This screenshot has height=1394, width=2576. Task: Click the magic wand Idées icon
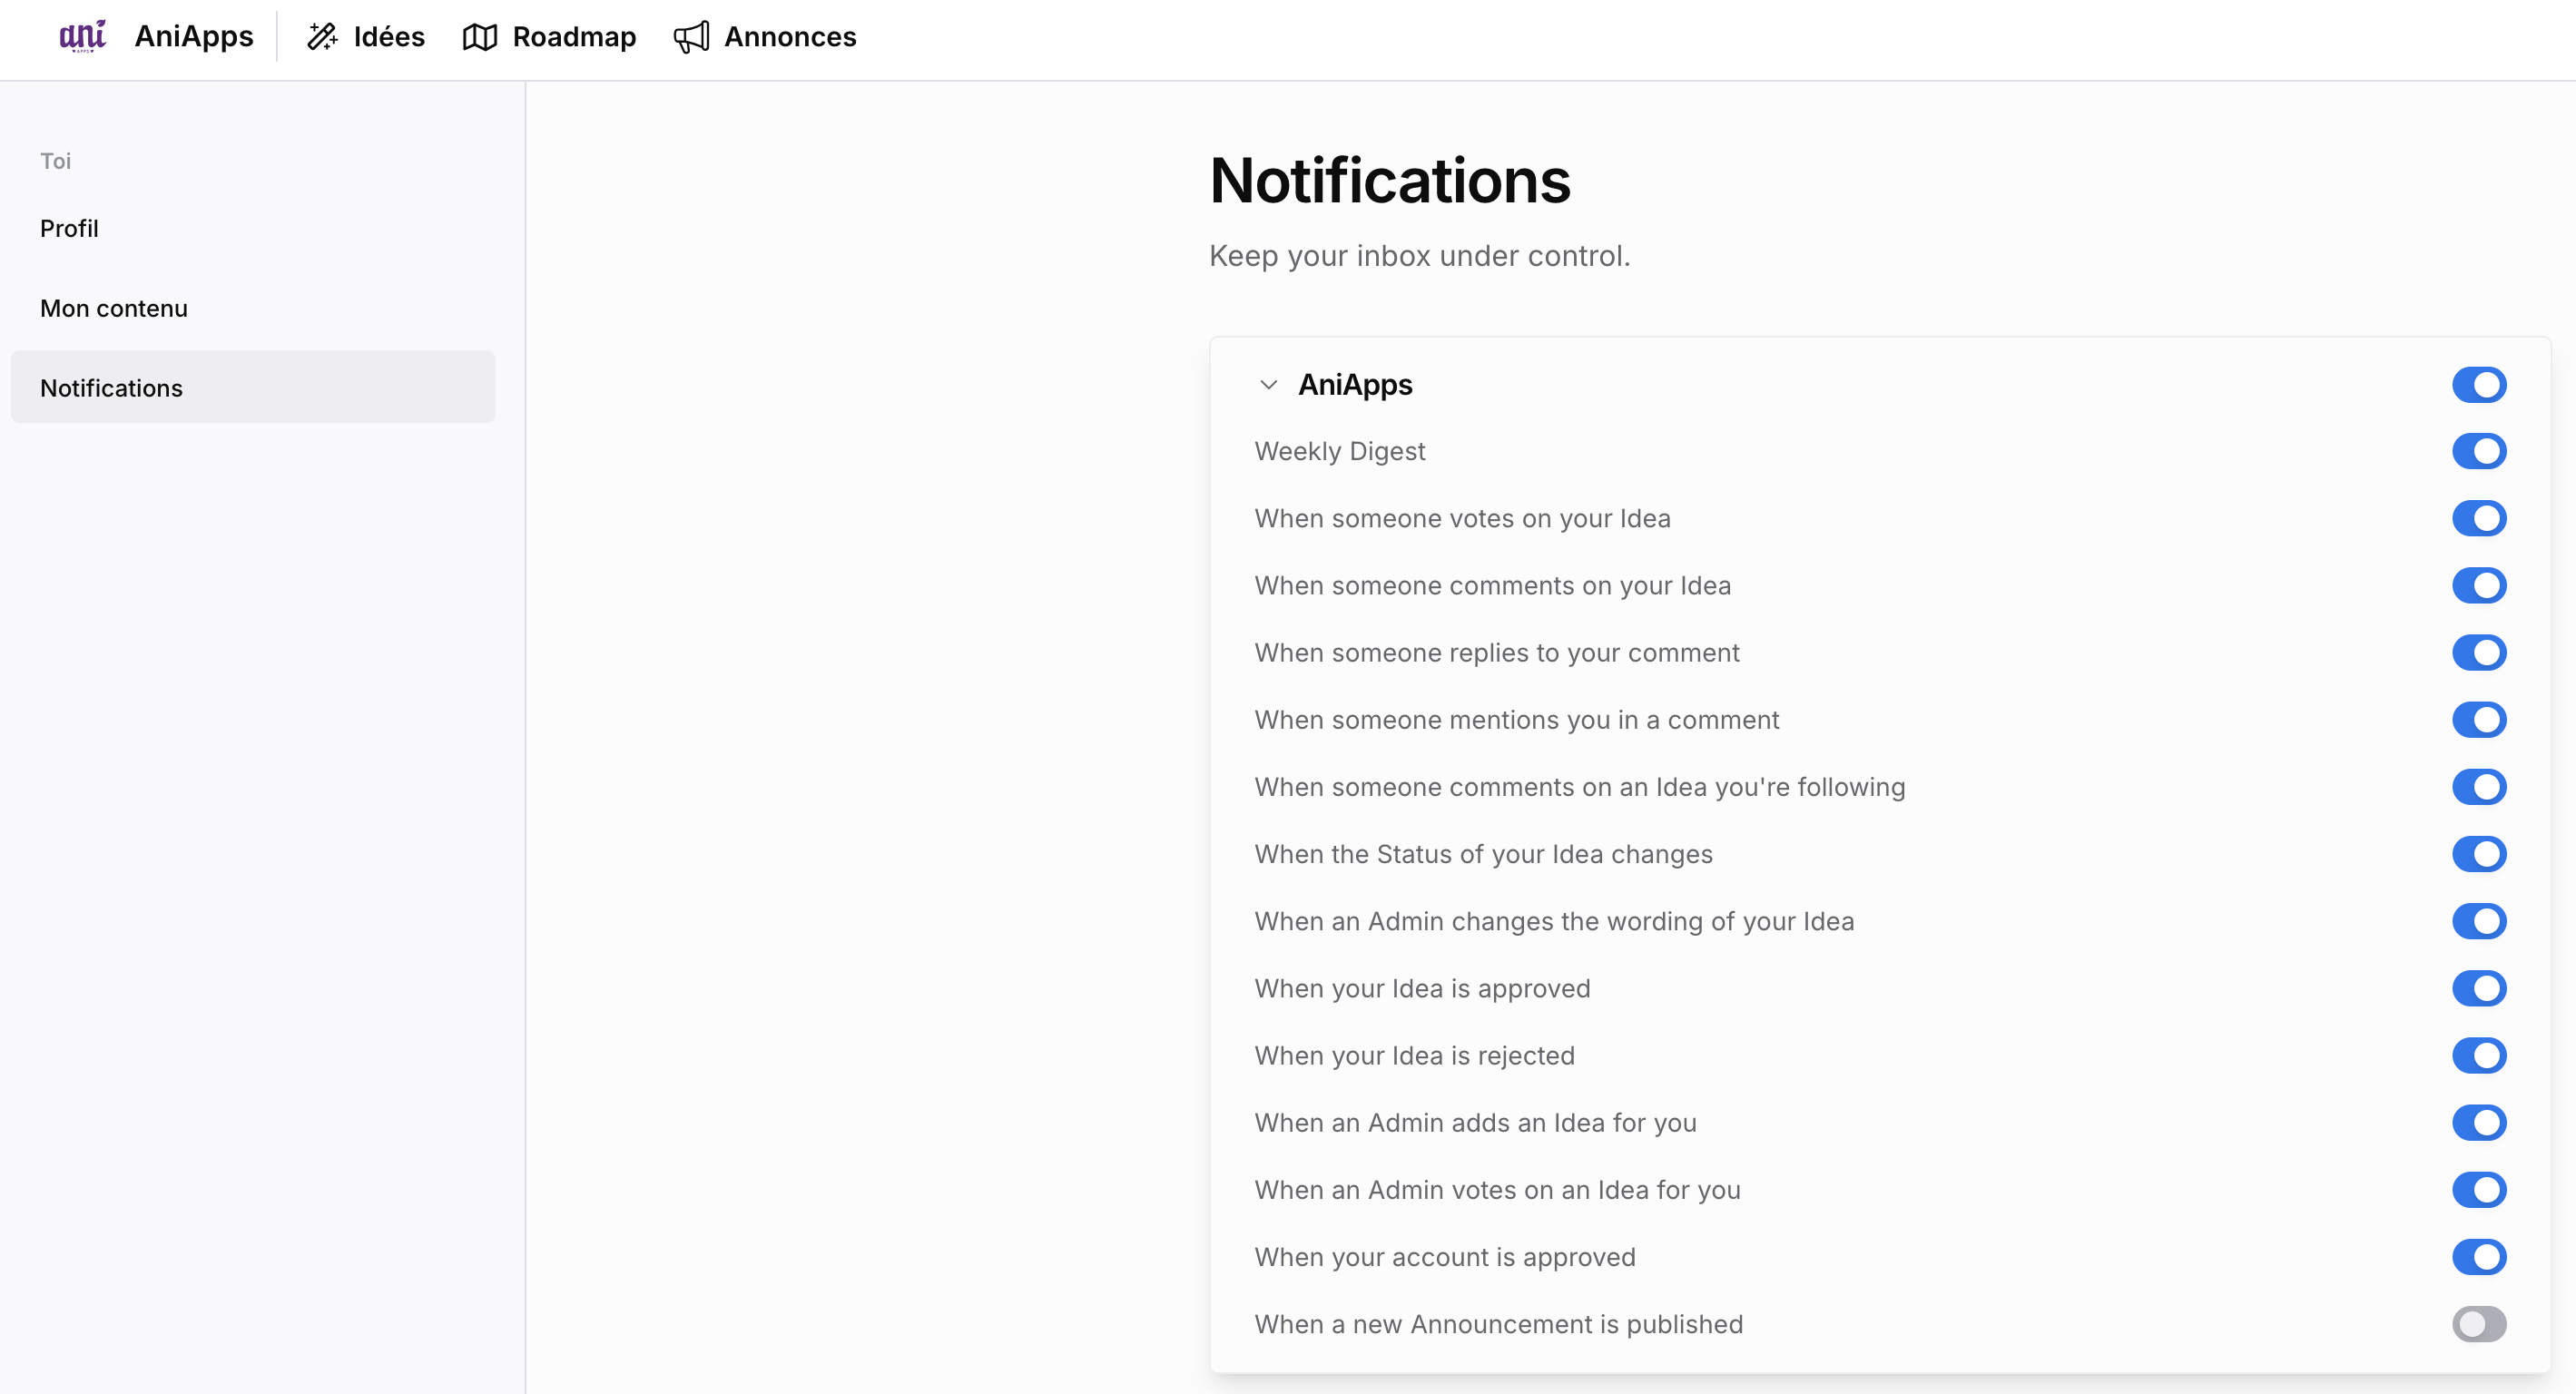point(322,37)
